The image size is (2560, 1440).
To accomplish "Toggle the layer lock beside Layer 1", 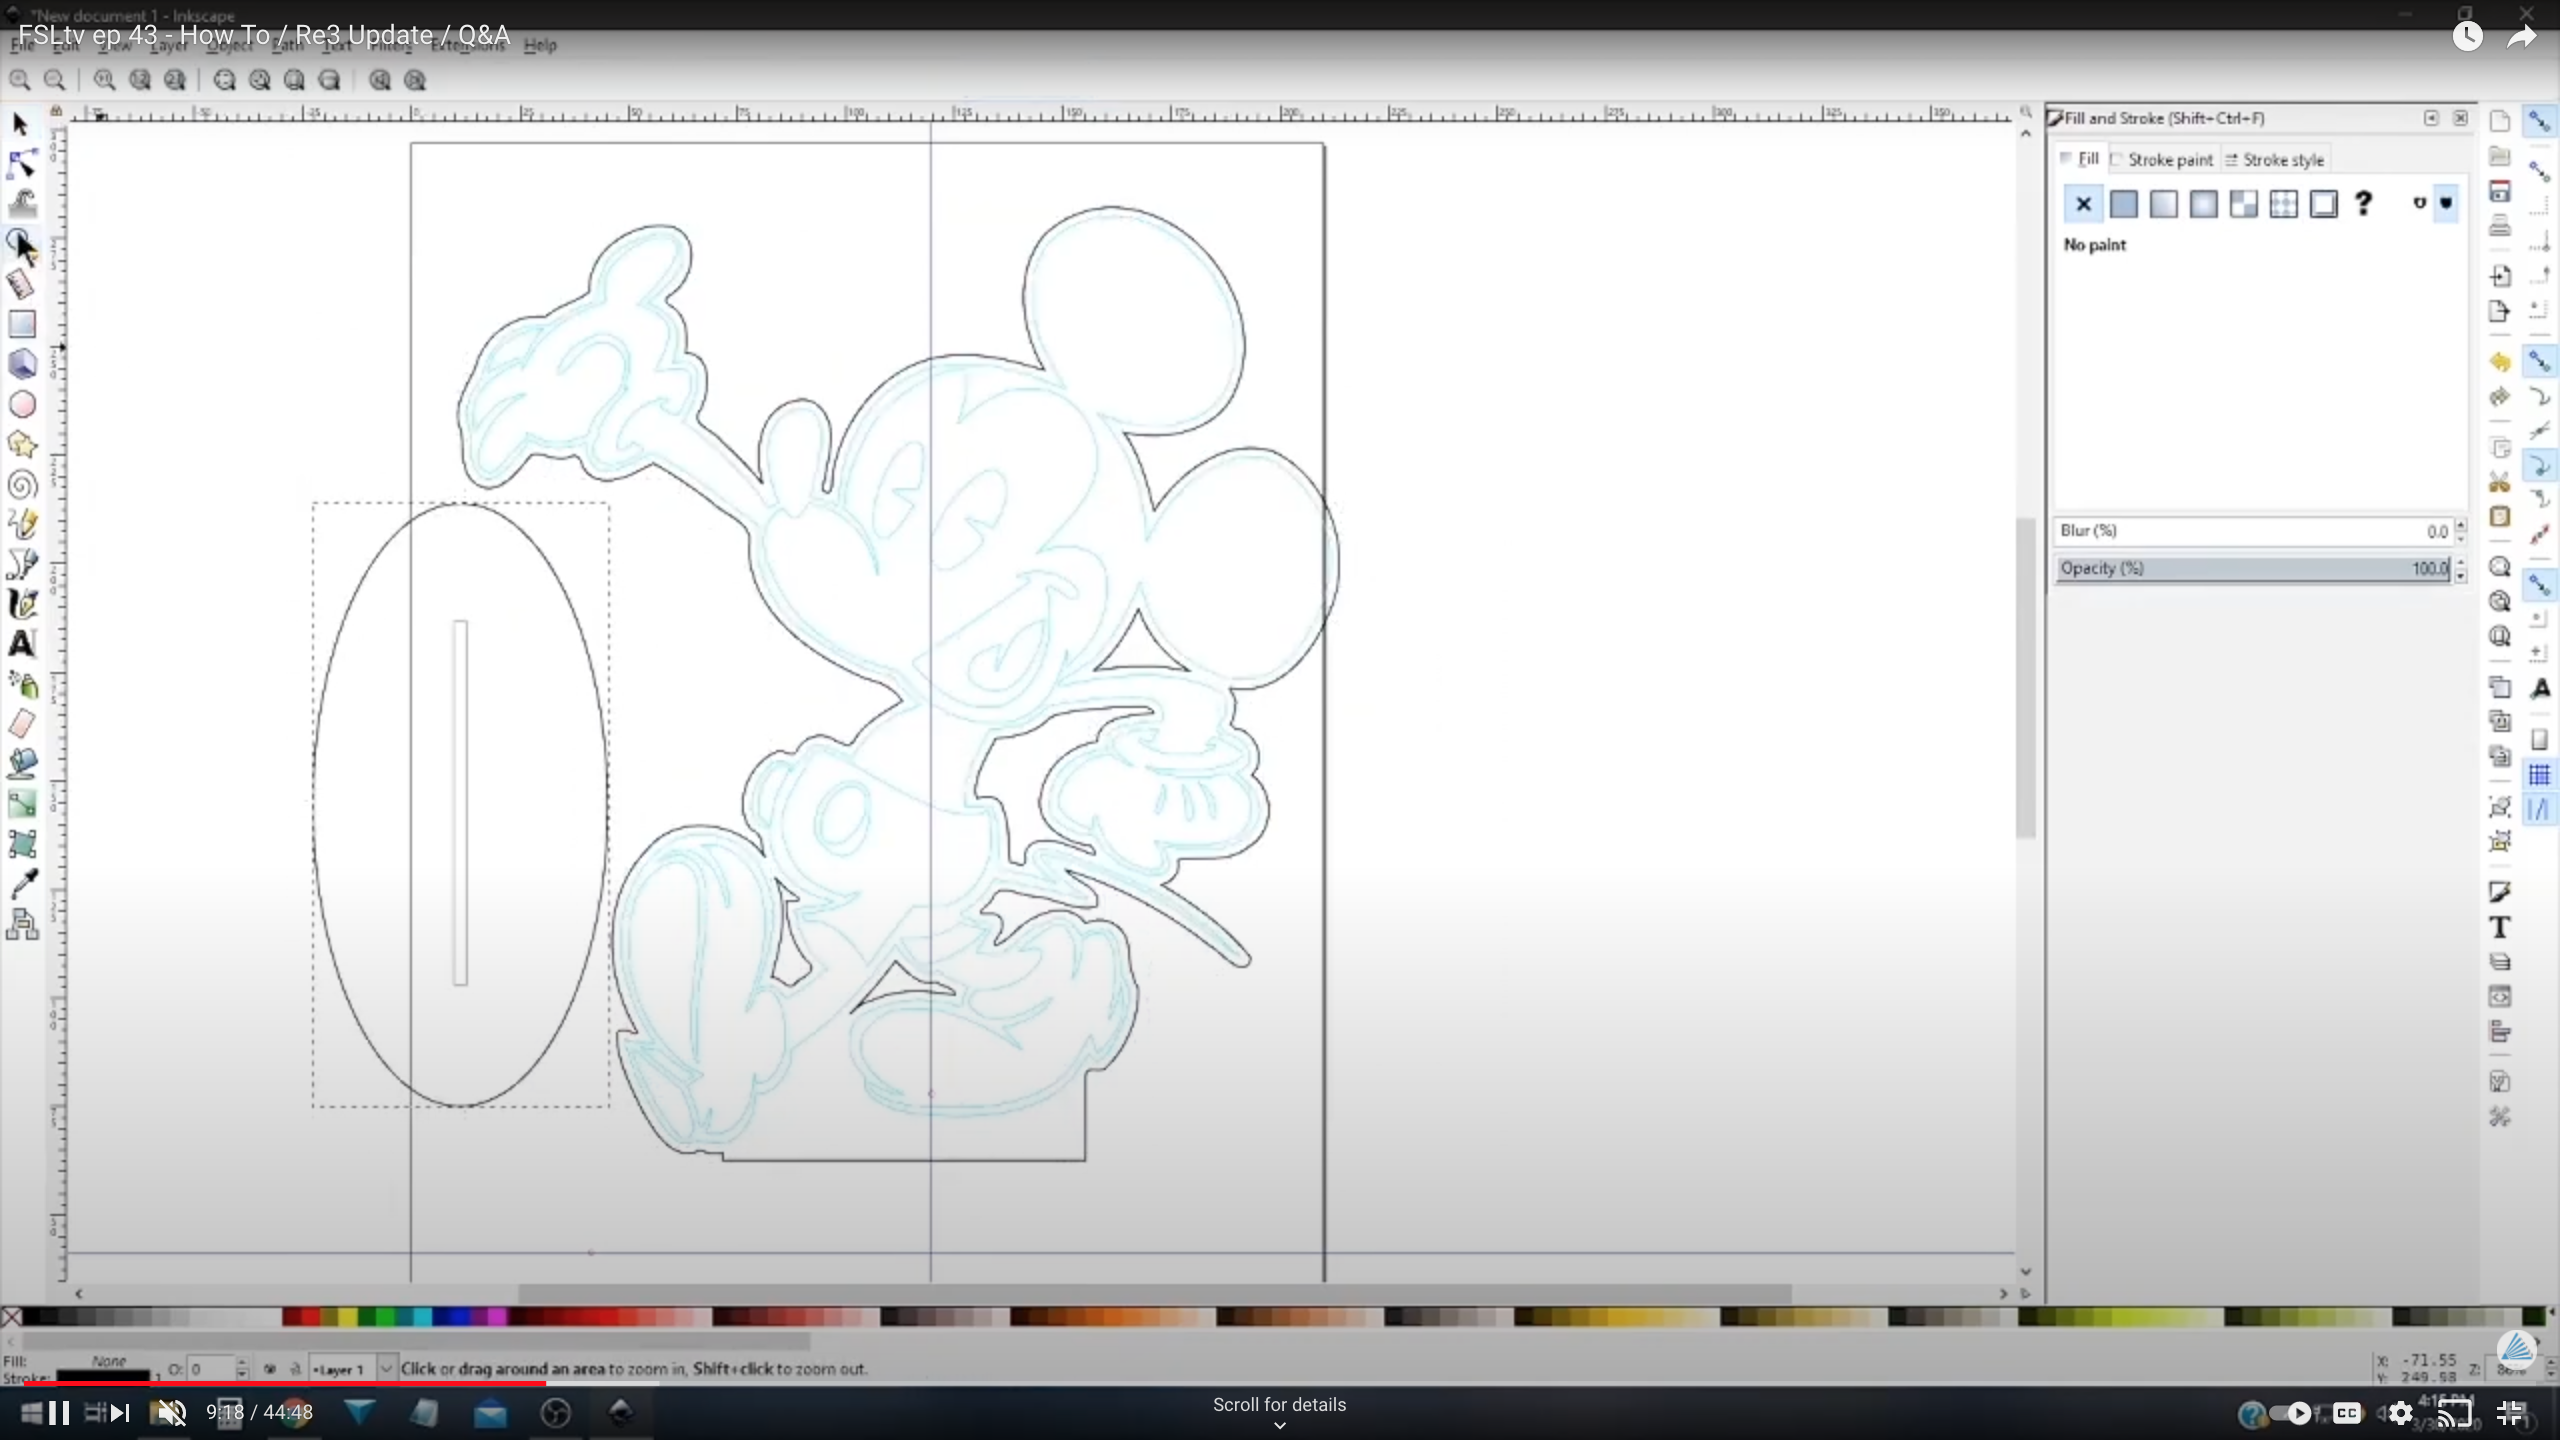I will click(x=296, y=1369).
